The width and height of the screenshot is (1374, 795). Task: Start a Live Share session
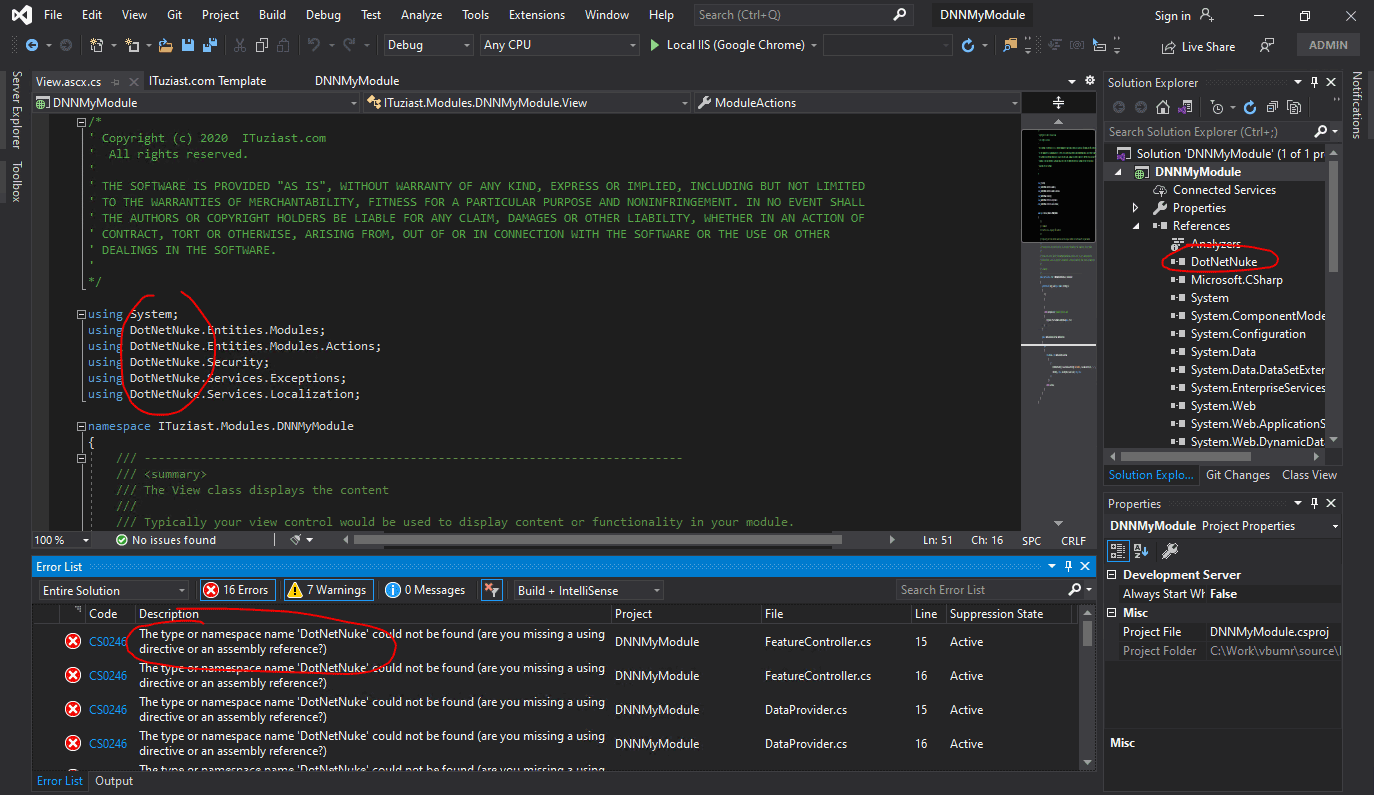1199,46
